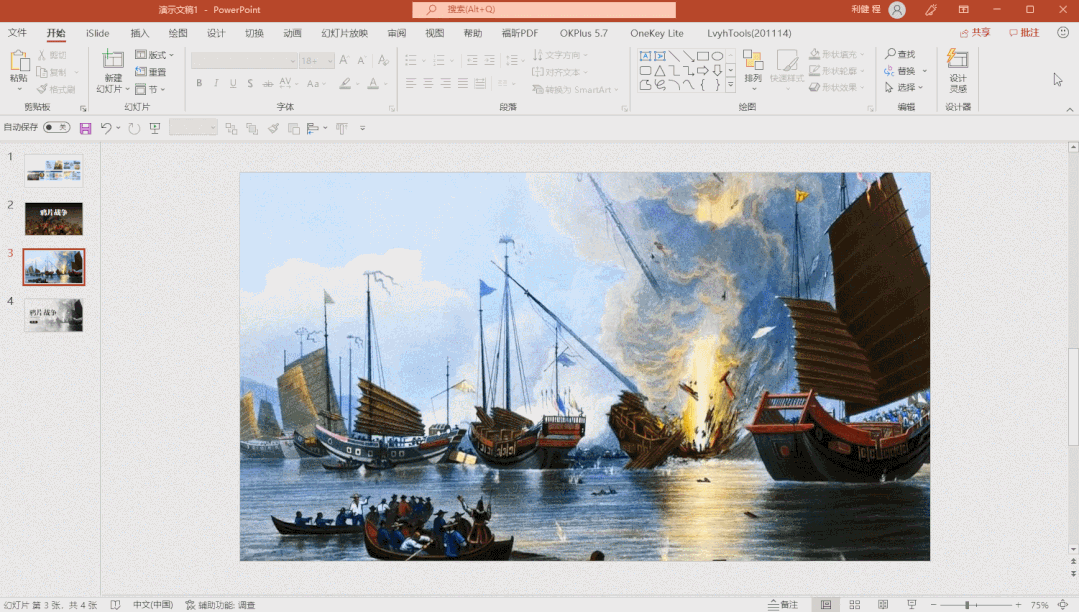Viewport: 1079px width, 612px height.
Task: Toggle Underline formatting
Action: click(x=233, y=83)
